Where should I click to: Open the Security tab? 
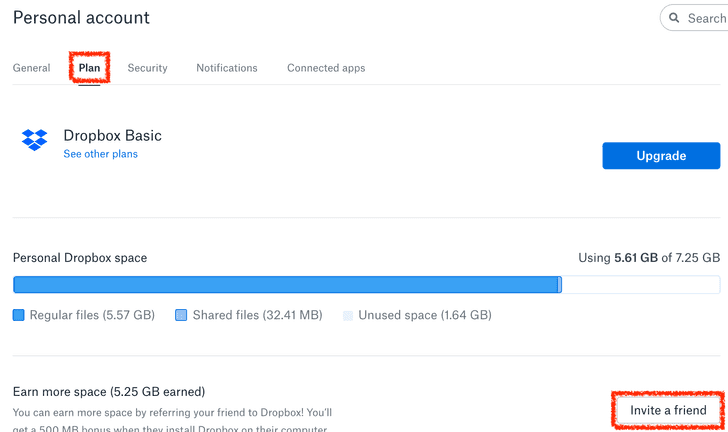pos(147,68)
